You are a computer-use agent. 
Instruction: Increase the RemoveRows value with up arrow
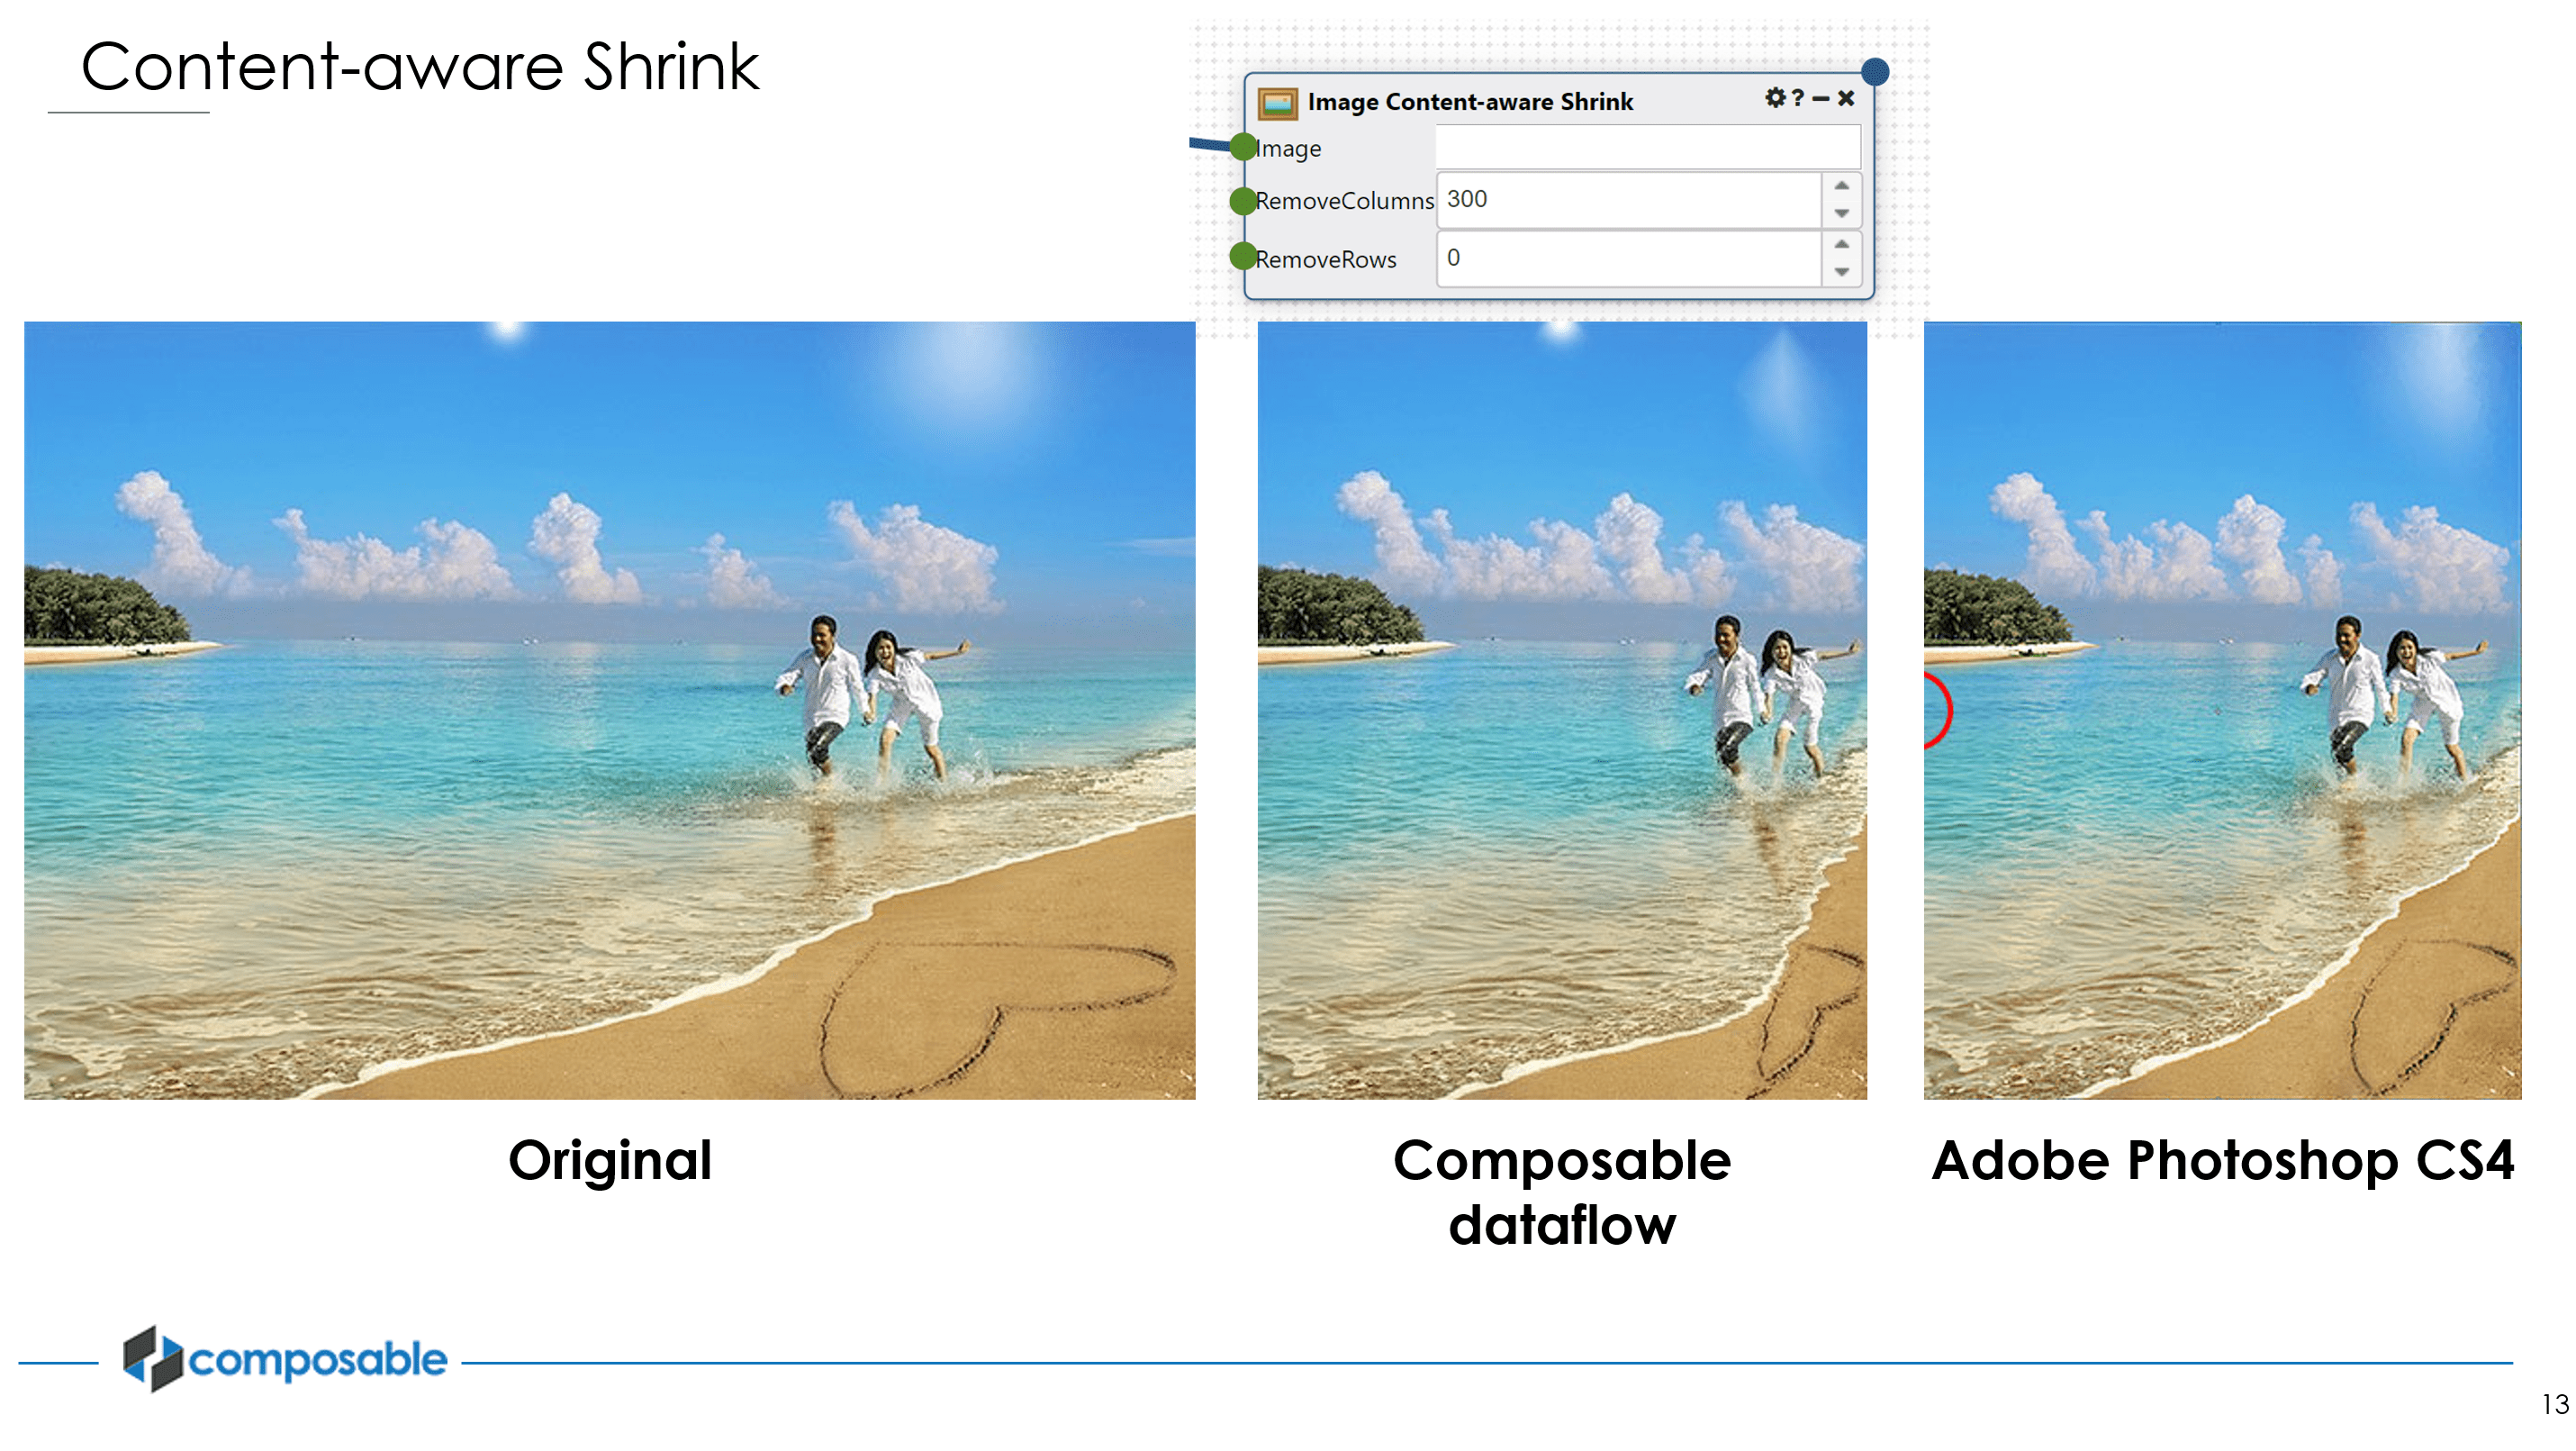click(1841, 244)
